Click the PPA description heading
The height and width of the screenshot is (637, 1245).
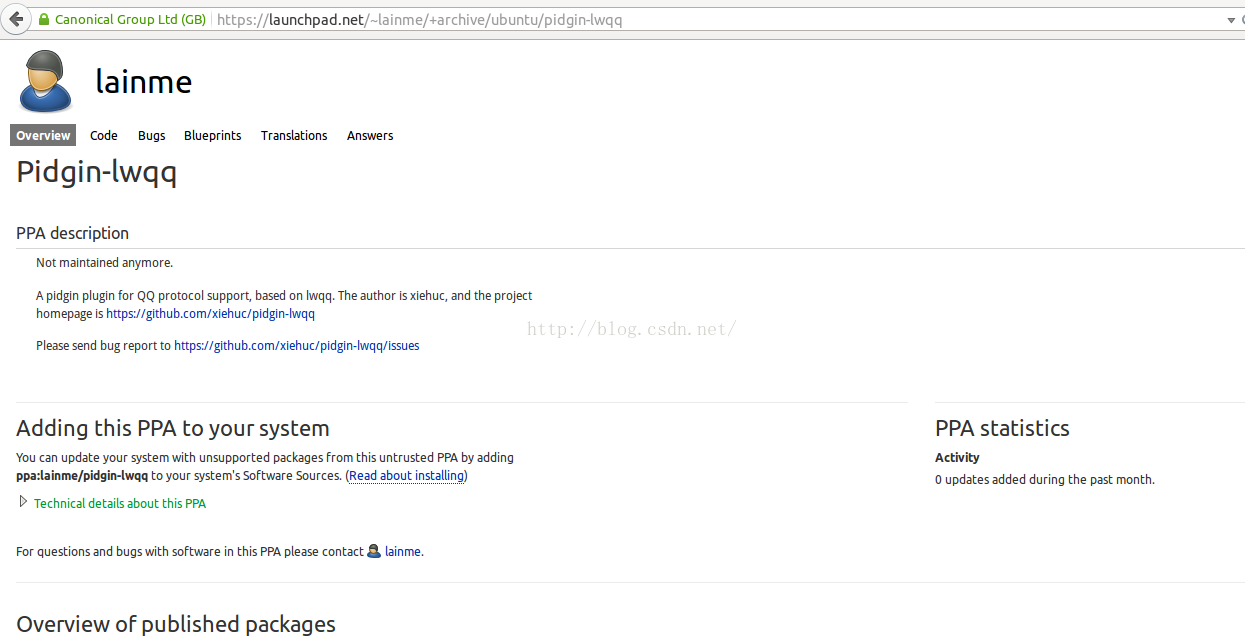[x=73, y=233]
